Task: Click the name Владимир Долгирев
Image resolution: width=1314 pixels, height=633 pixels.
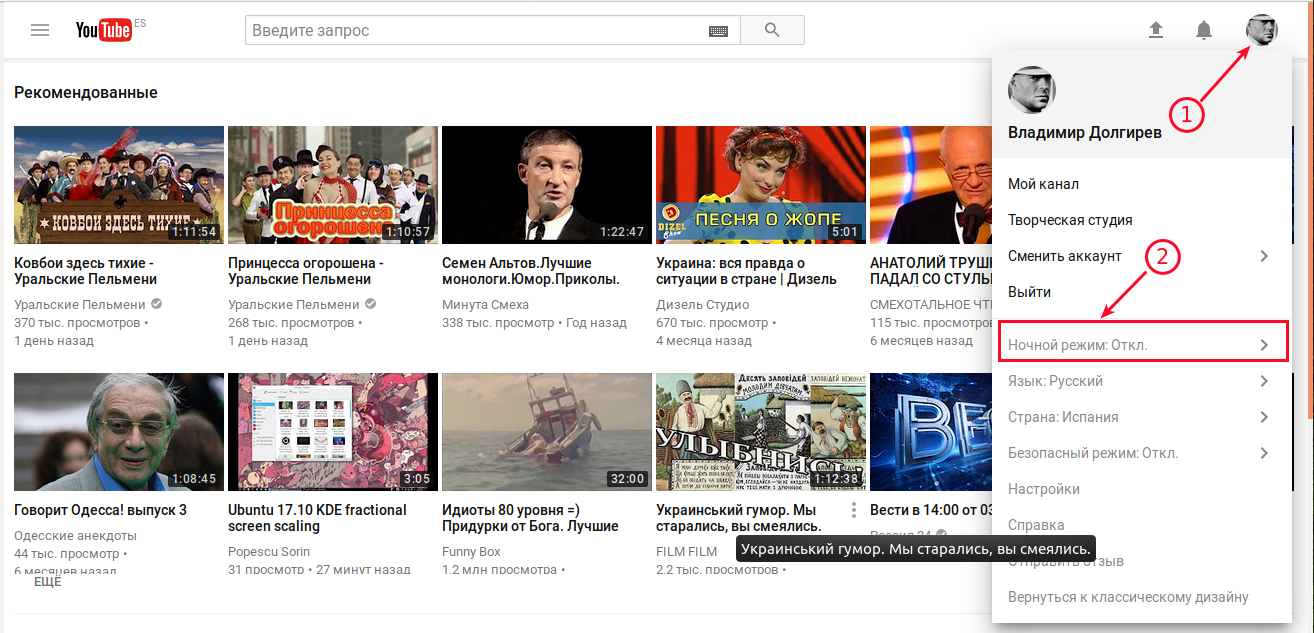Action: pos(1085,133)
